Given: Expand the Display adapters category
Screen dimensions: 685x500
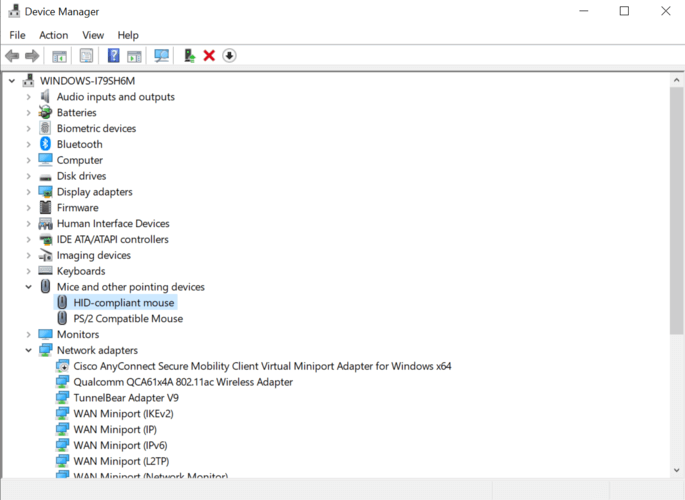Looking at the screenshot, I should pyautogui.click(x=28, y=192).
